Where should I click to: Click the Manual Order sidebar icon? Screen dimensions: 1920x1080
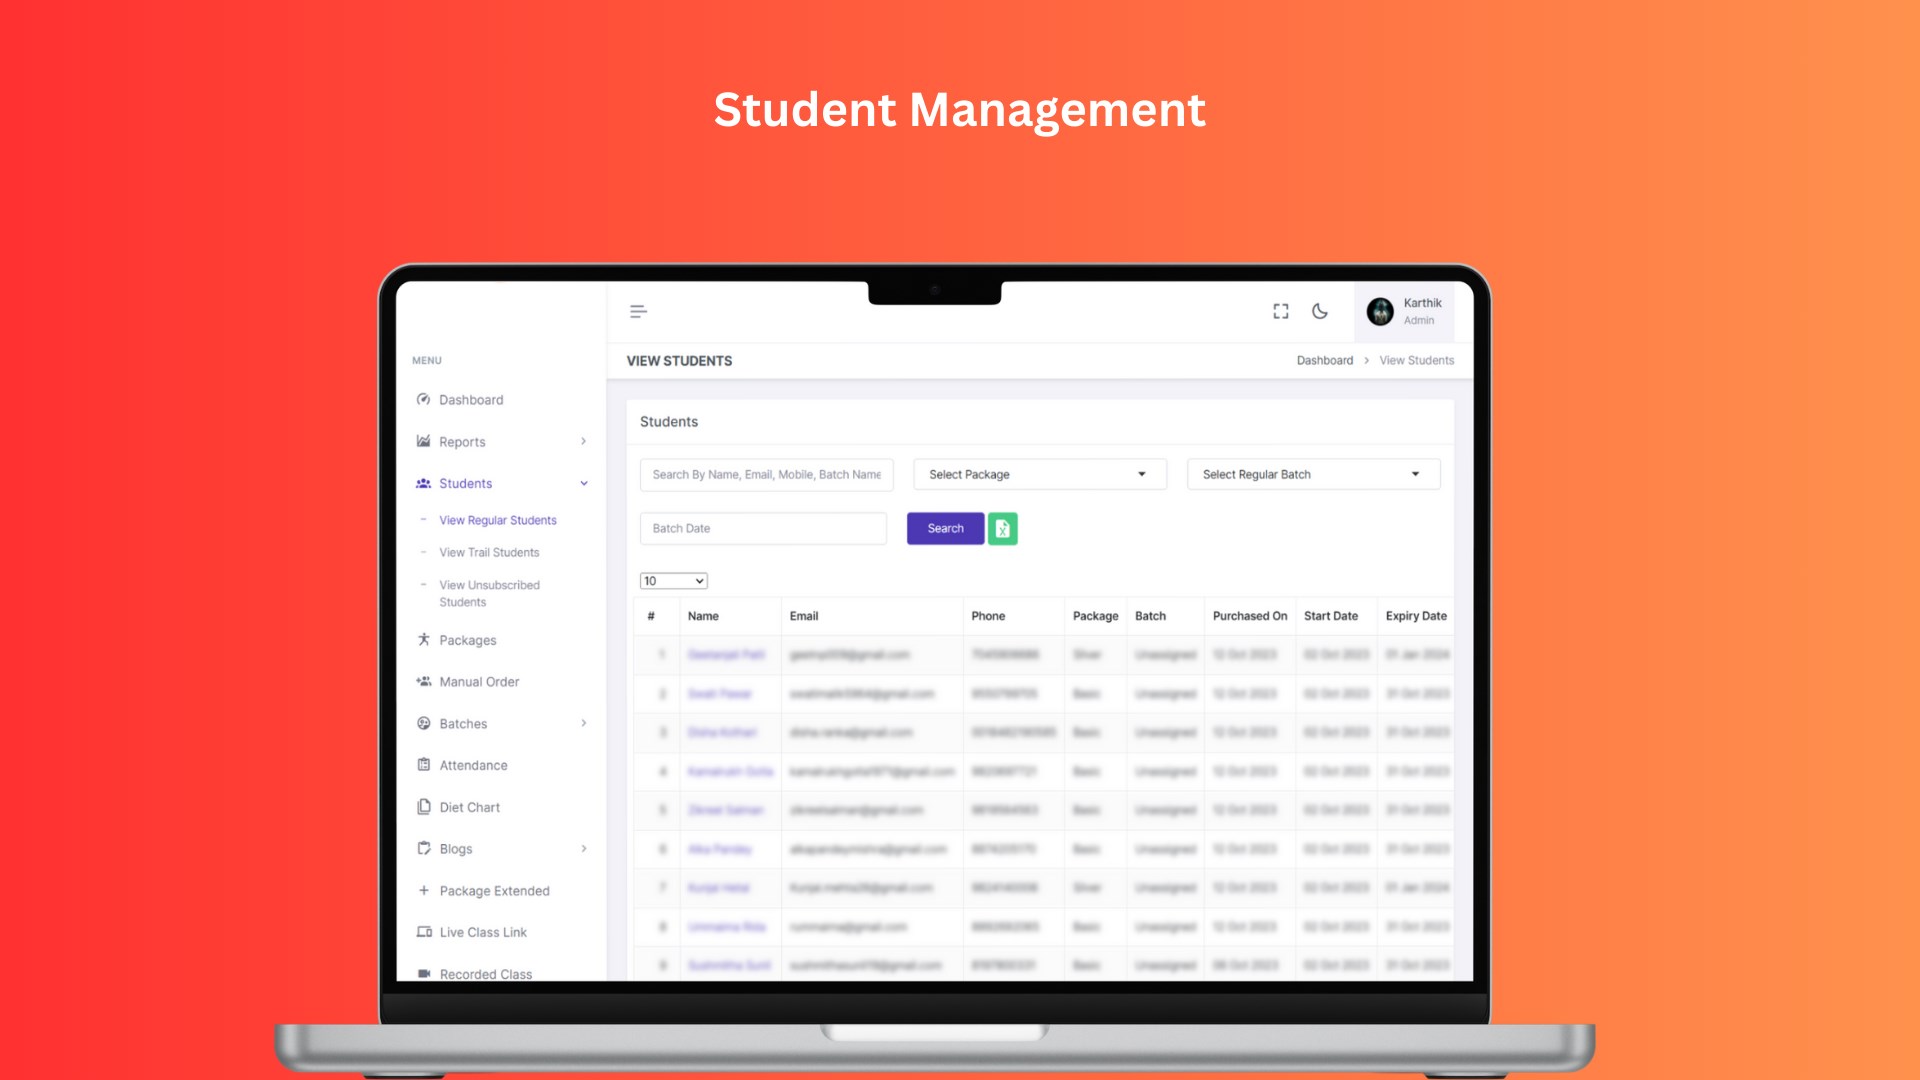click(x=423, y=680)
